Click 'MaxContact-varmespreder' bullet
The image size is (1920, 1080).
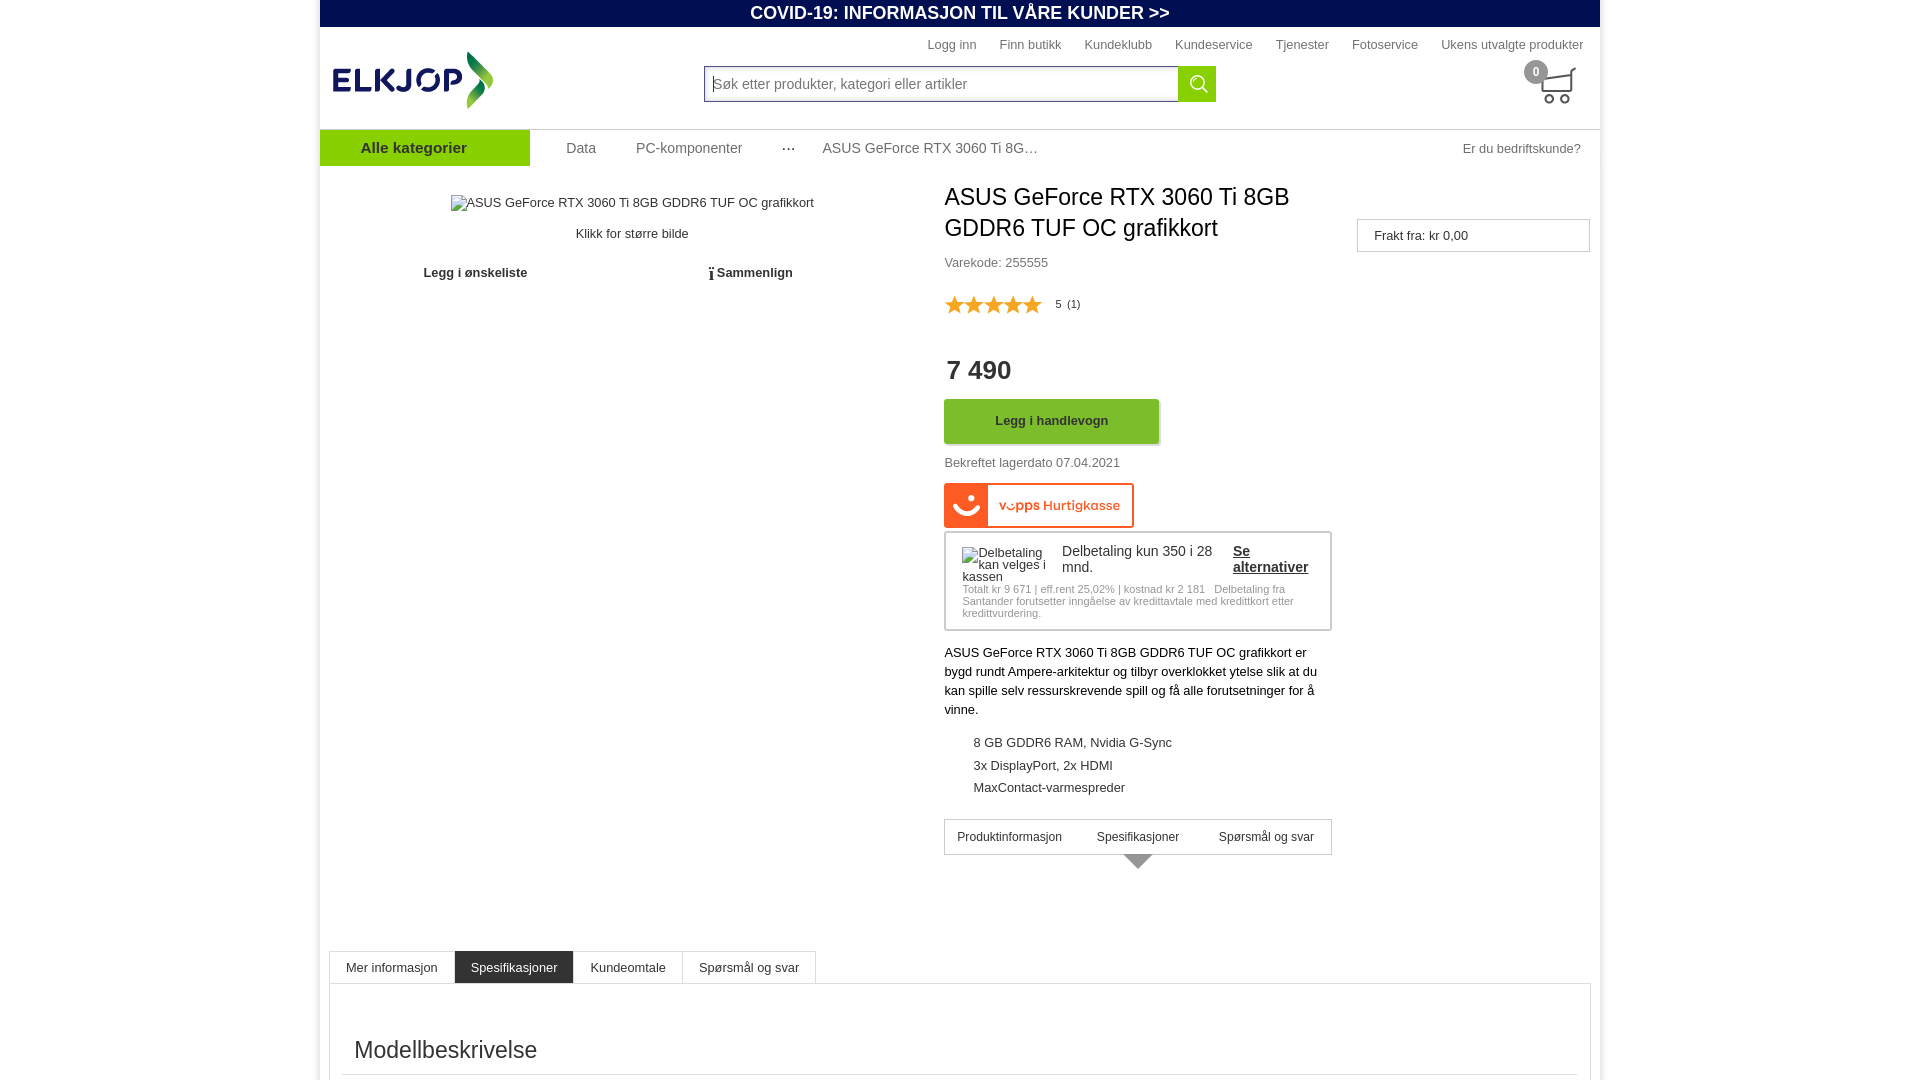coord(1049,788)
